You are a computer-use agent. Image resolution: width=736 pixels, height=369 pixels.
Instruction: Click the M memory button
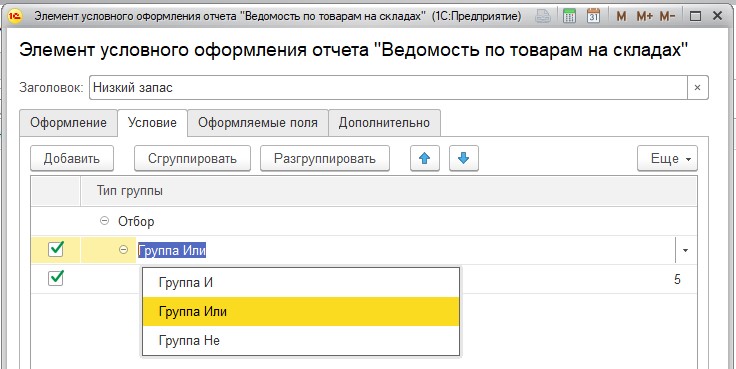click(x=621, y=16)
